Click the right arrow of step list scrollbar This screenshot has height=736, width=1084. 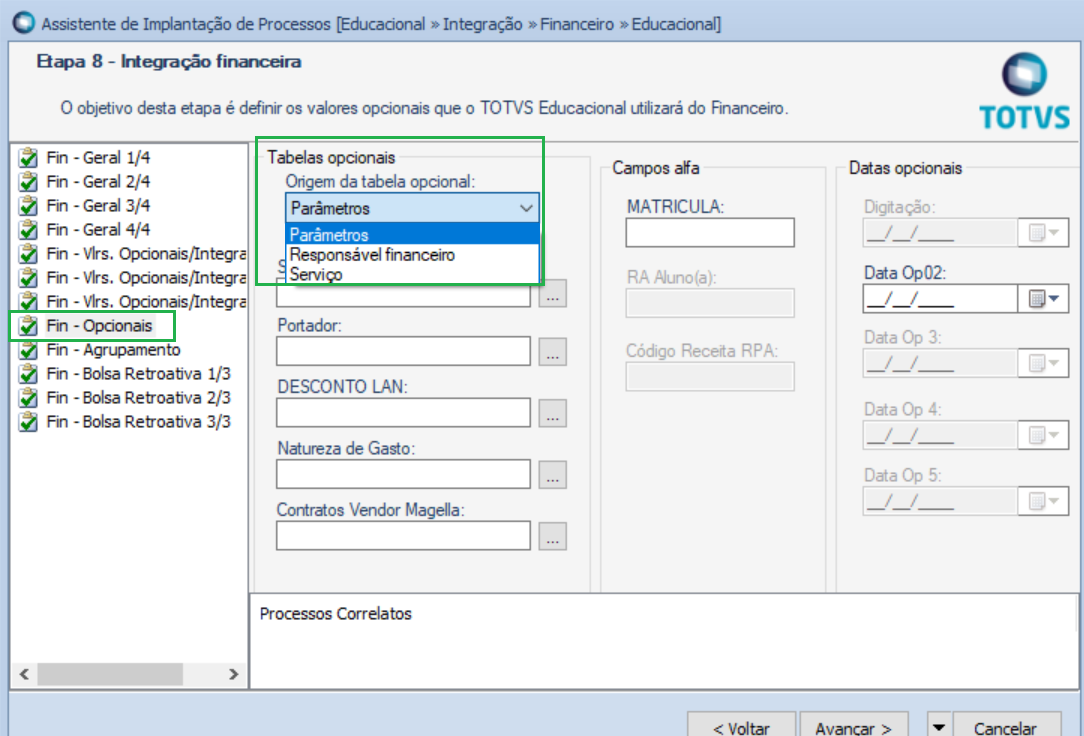pos(233,674)
